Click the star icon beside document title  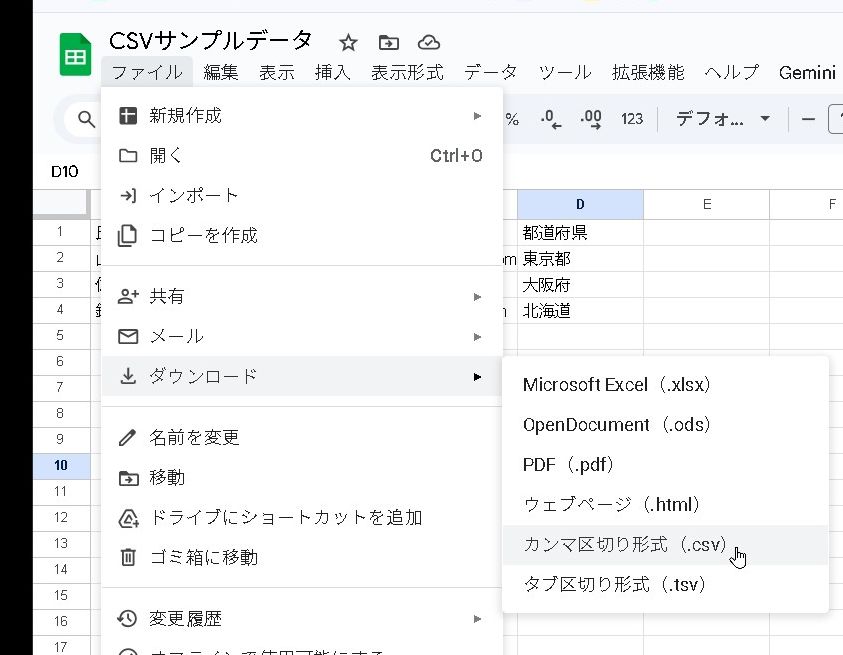click(348, 42)
